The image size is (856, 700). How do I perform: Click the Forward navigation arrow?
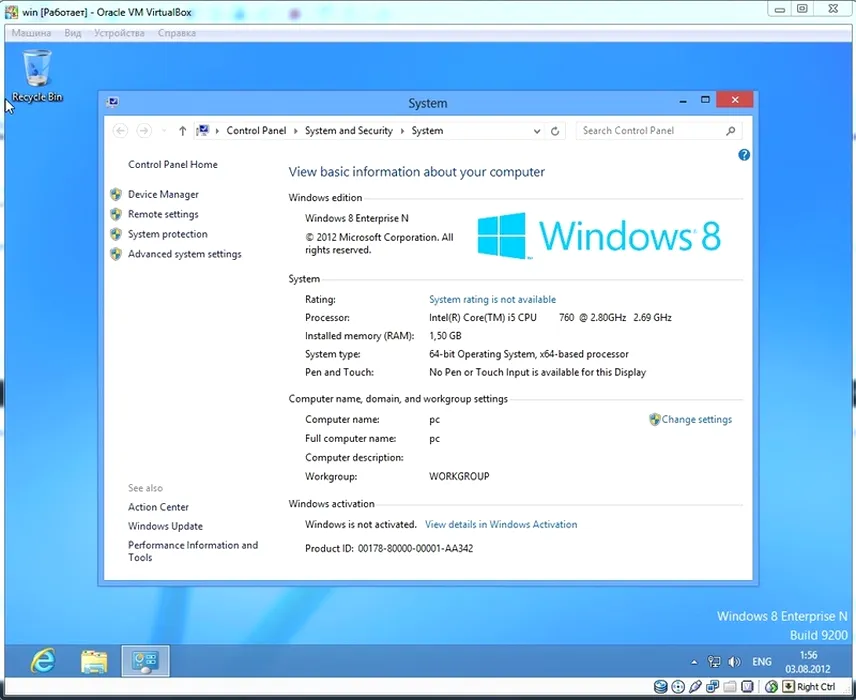pos(144,131)
